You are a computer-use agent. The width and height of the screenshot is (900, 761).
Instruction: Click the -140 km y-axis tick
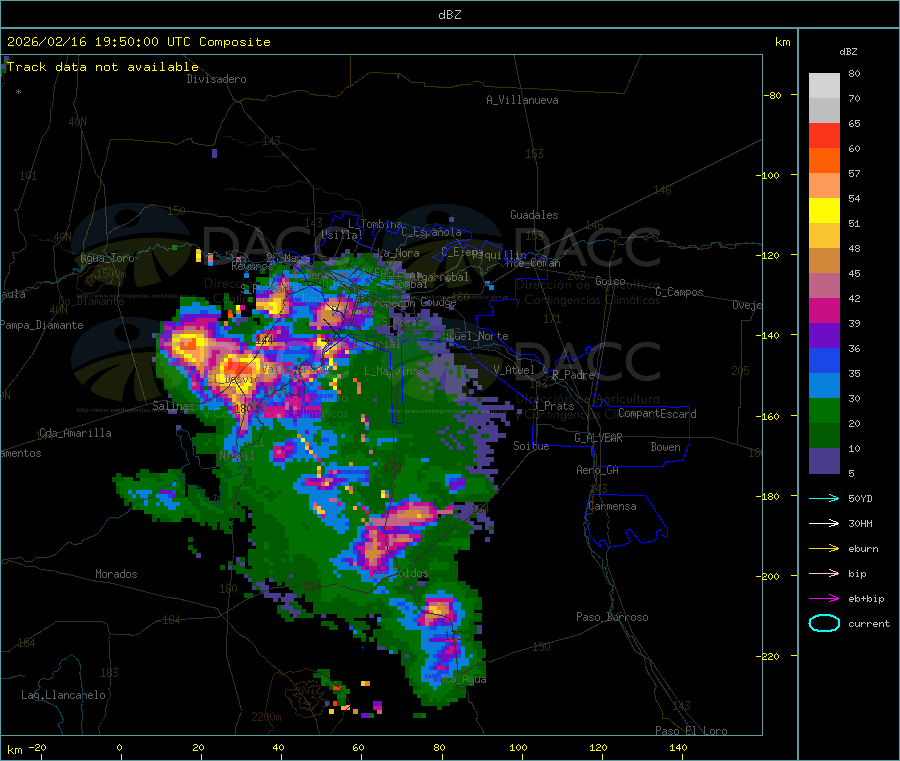point(769,335)
